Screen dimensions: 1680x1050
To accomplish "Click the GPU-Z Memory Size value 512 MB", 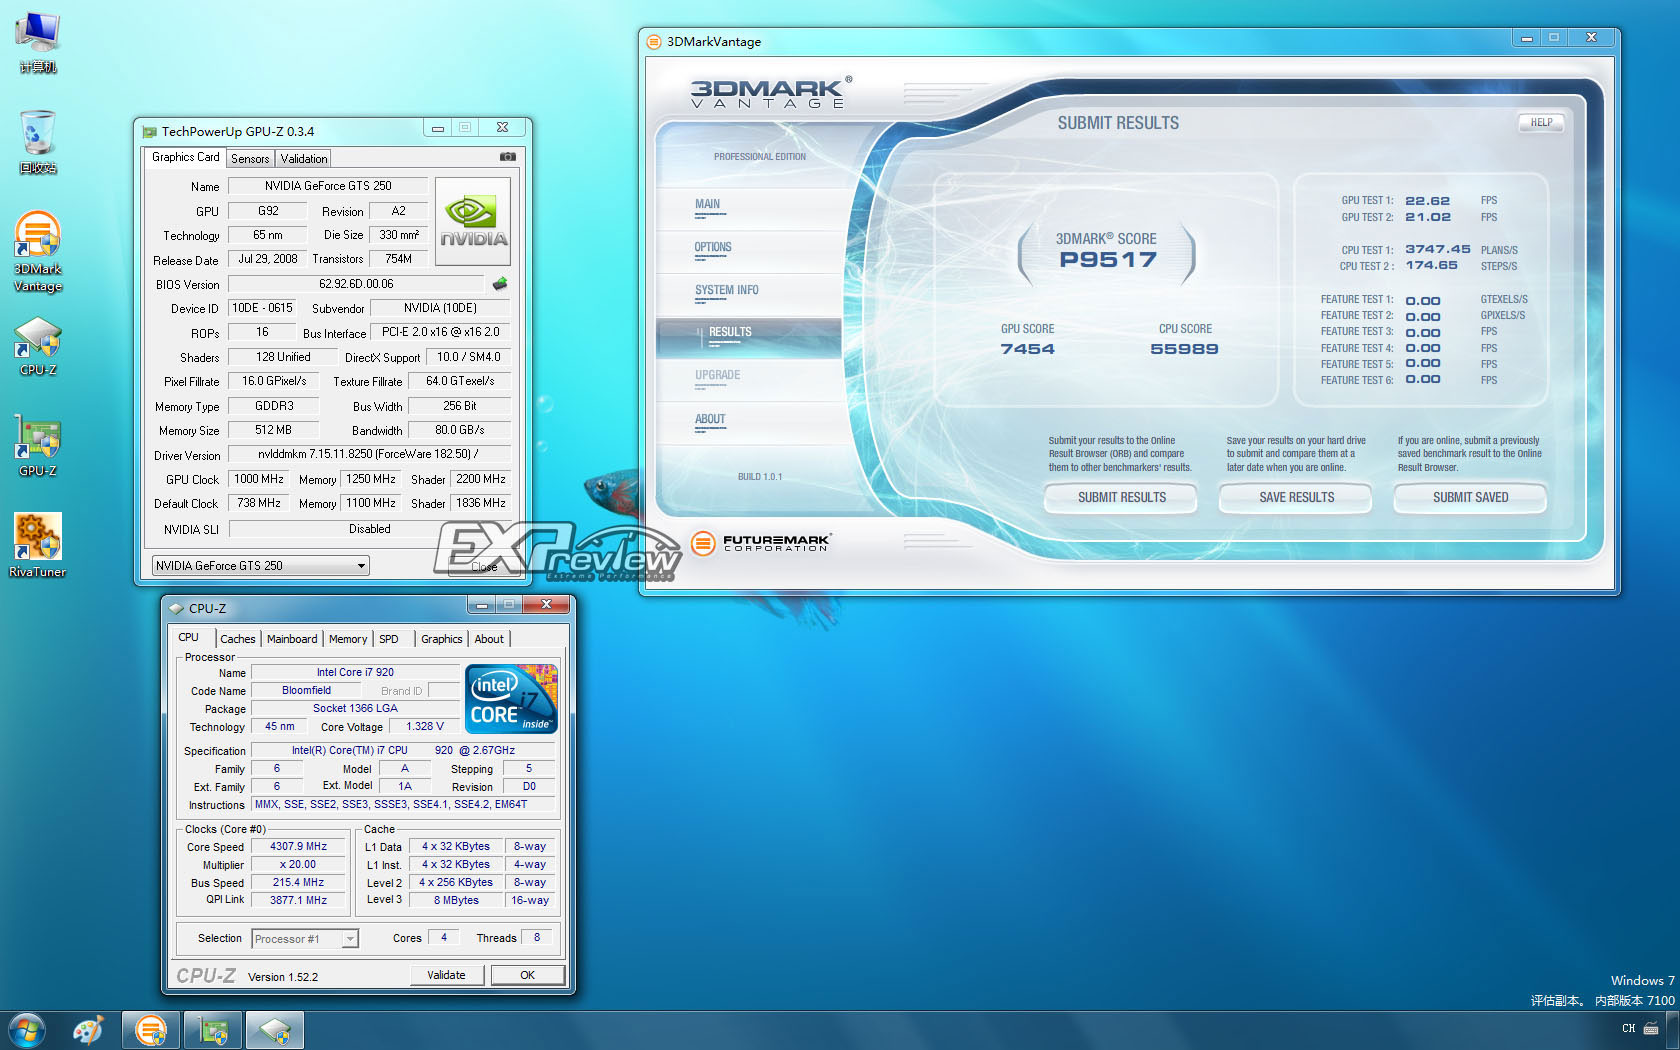I will [273, 431].
